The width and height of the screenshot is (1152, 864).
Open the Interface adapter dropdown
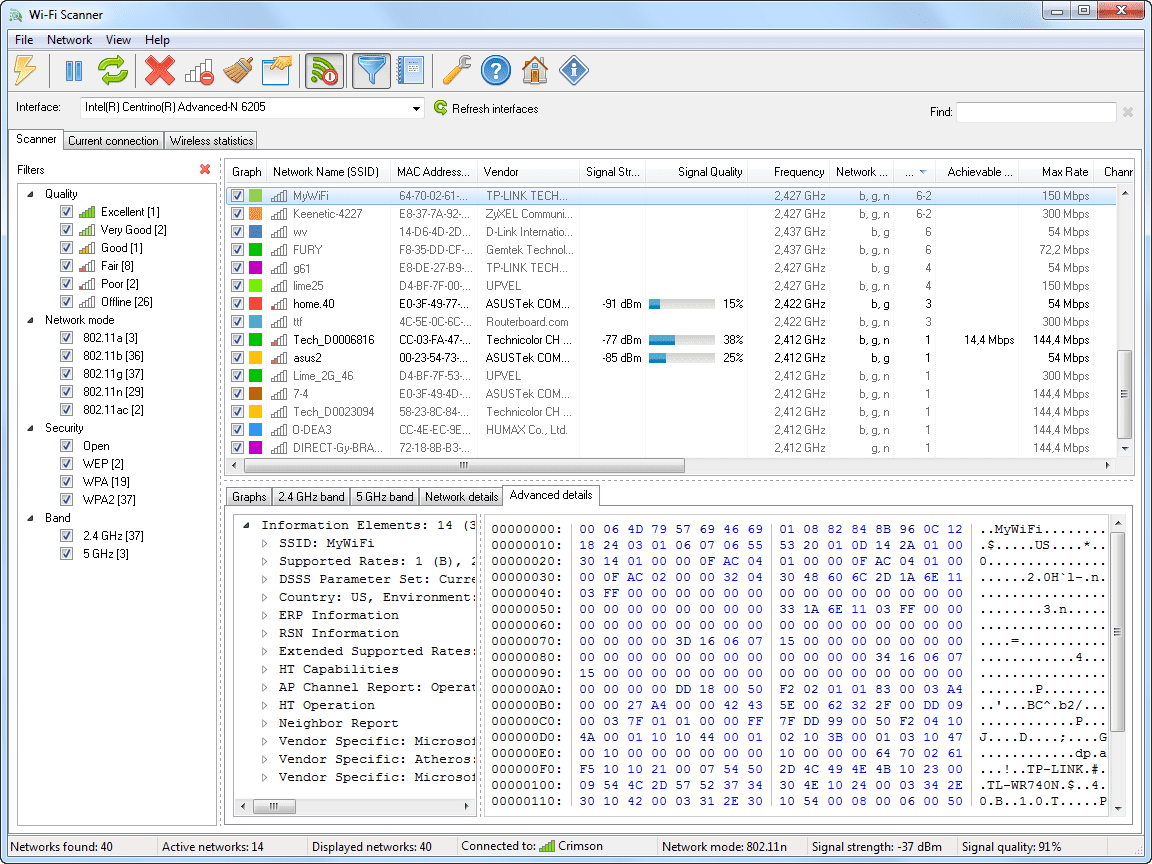[x=417, y=108]
